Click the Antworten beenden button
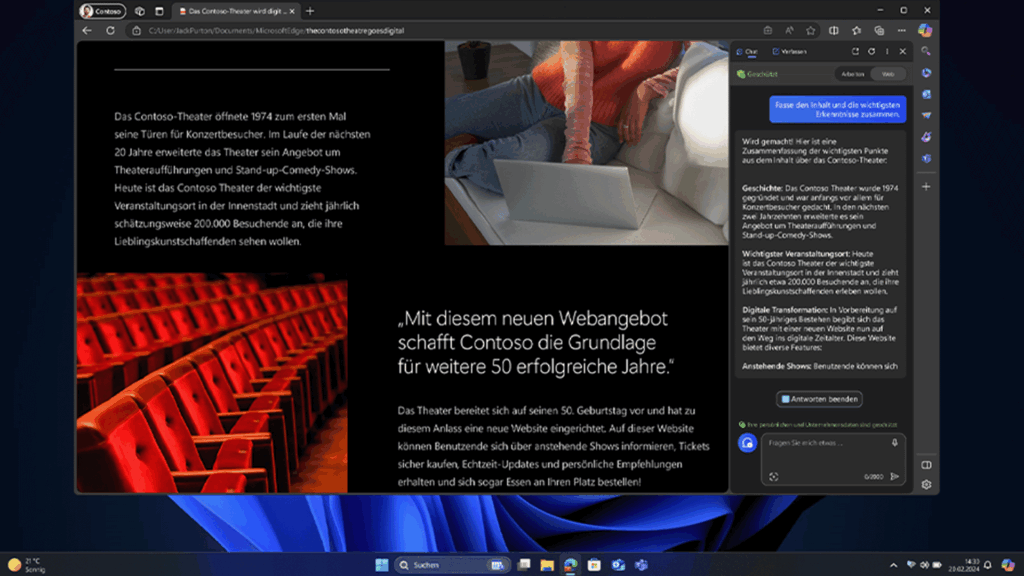The image size is (1024, 576). 819,399
